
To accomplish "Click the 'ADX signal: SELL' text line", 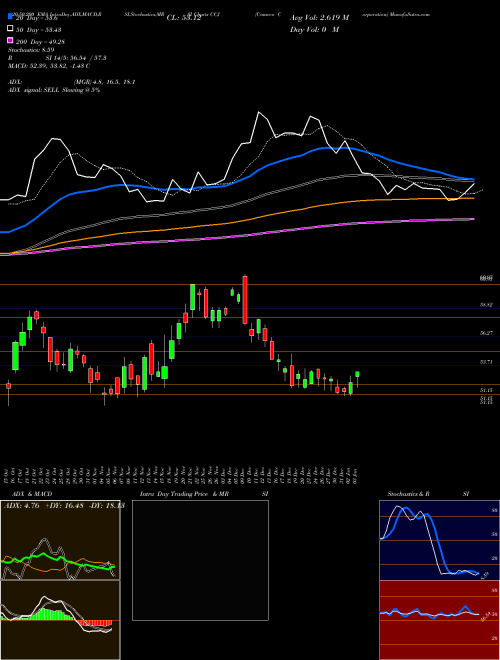I will (54, 90).
